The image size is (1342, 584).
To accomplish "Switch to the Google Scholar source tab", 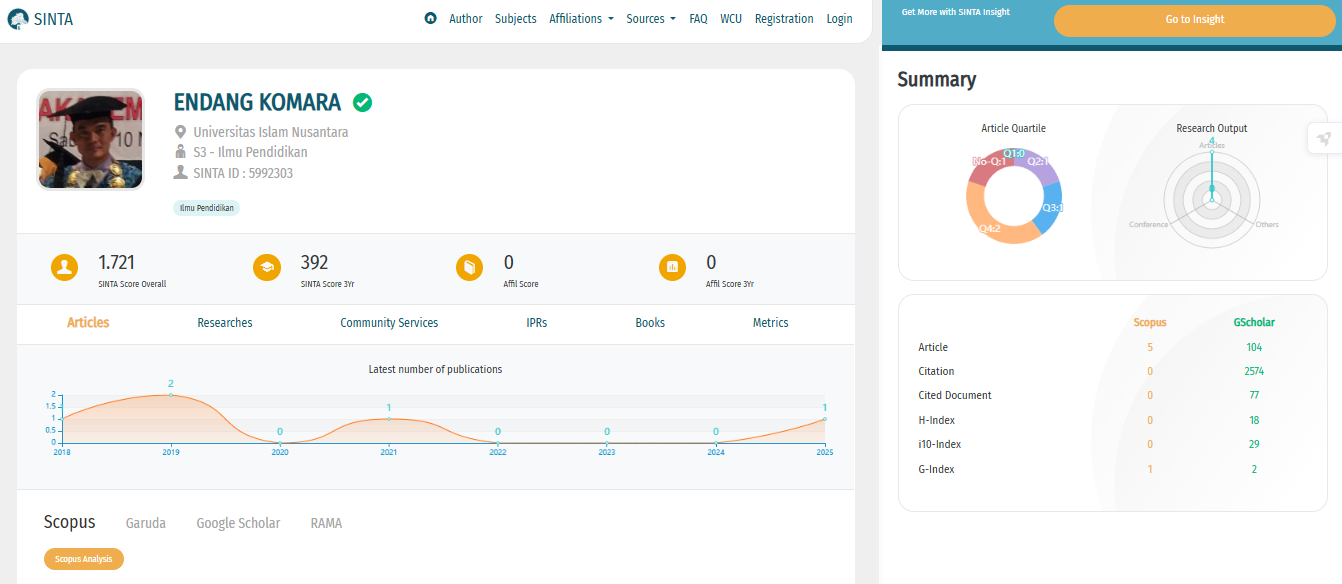I will (x=238, y=523).
